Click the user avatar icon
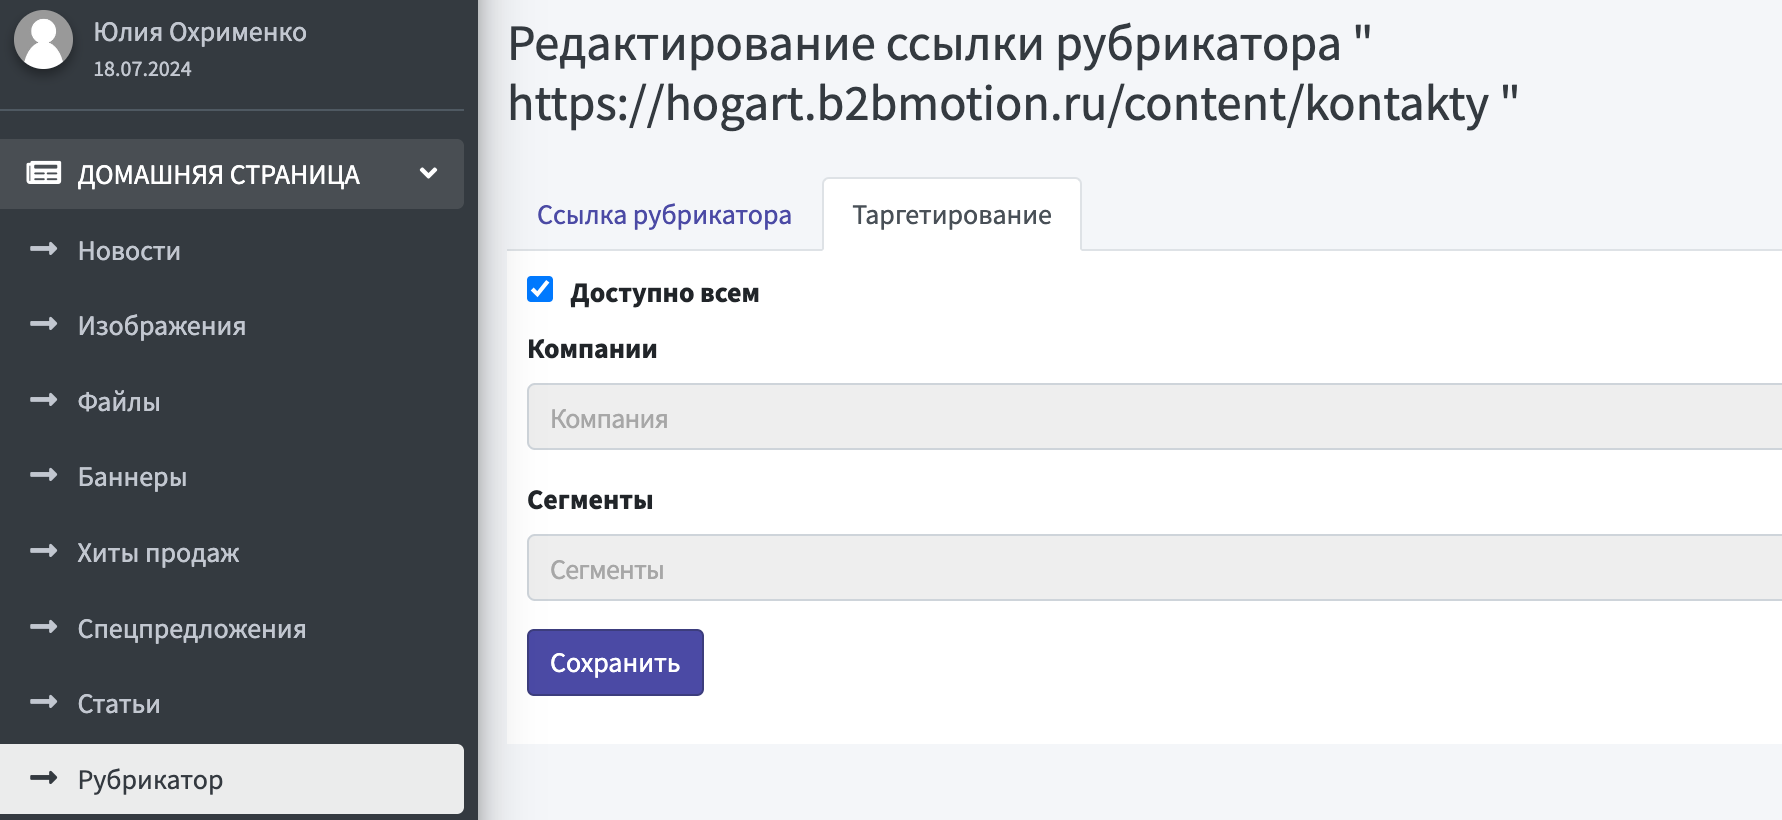Viewport: 1782px width, 820px height. click(x=43, y=40)
